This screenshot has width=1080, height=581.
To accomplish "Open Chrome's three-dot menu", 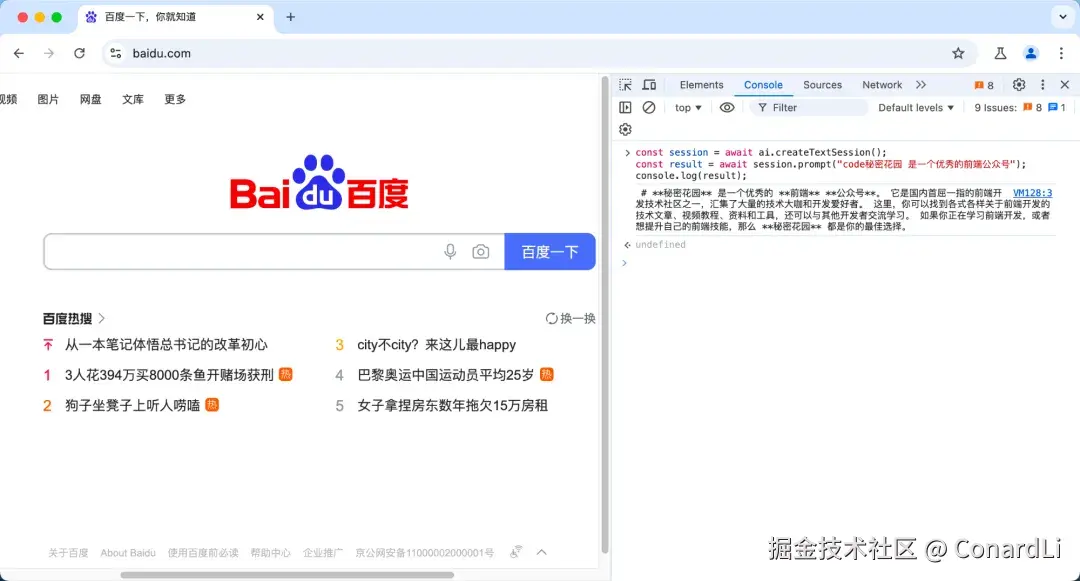I will coord(1061,53).
